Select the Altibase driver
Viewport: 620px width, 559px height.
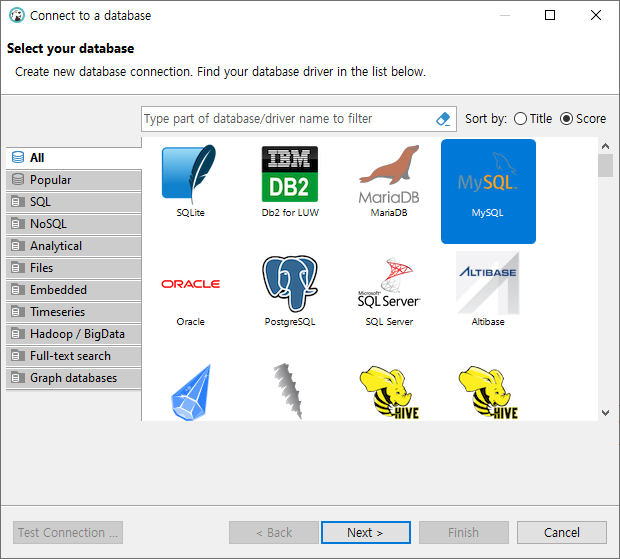(x=488, y=289)
